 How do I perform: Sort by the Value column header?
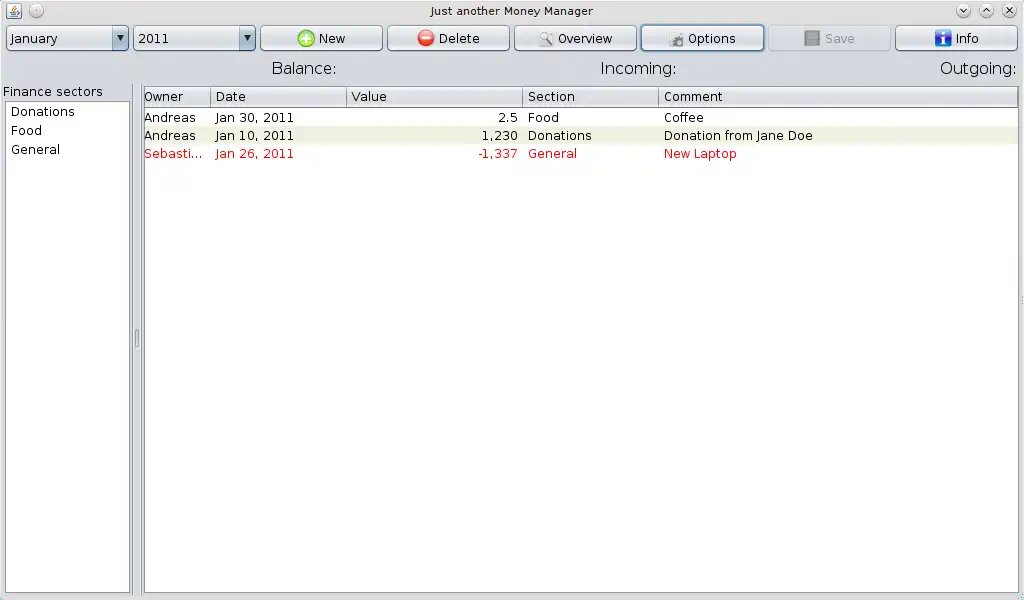pos(434,97)
